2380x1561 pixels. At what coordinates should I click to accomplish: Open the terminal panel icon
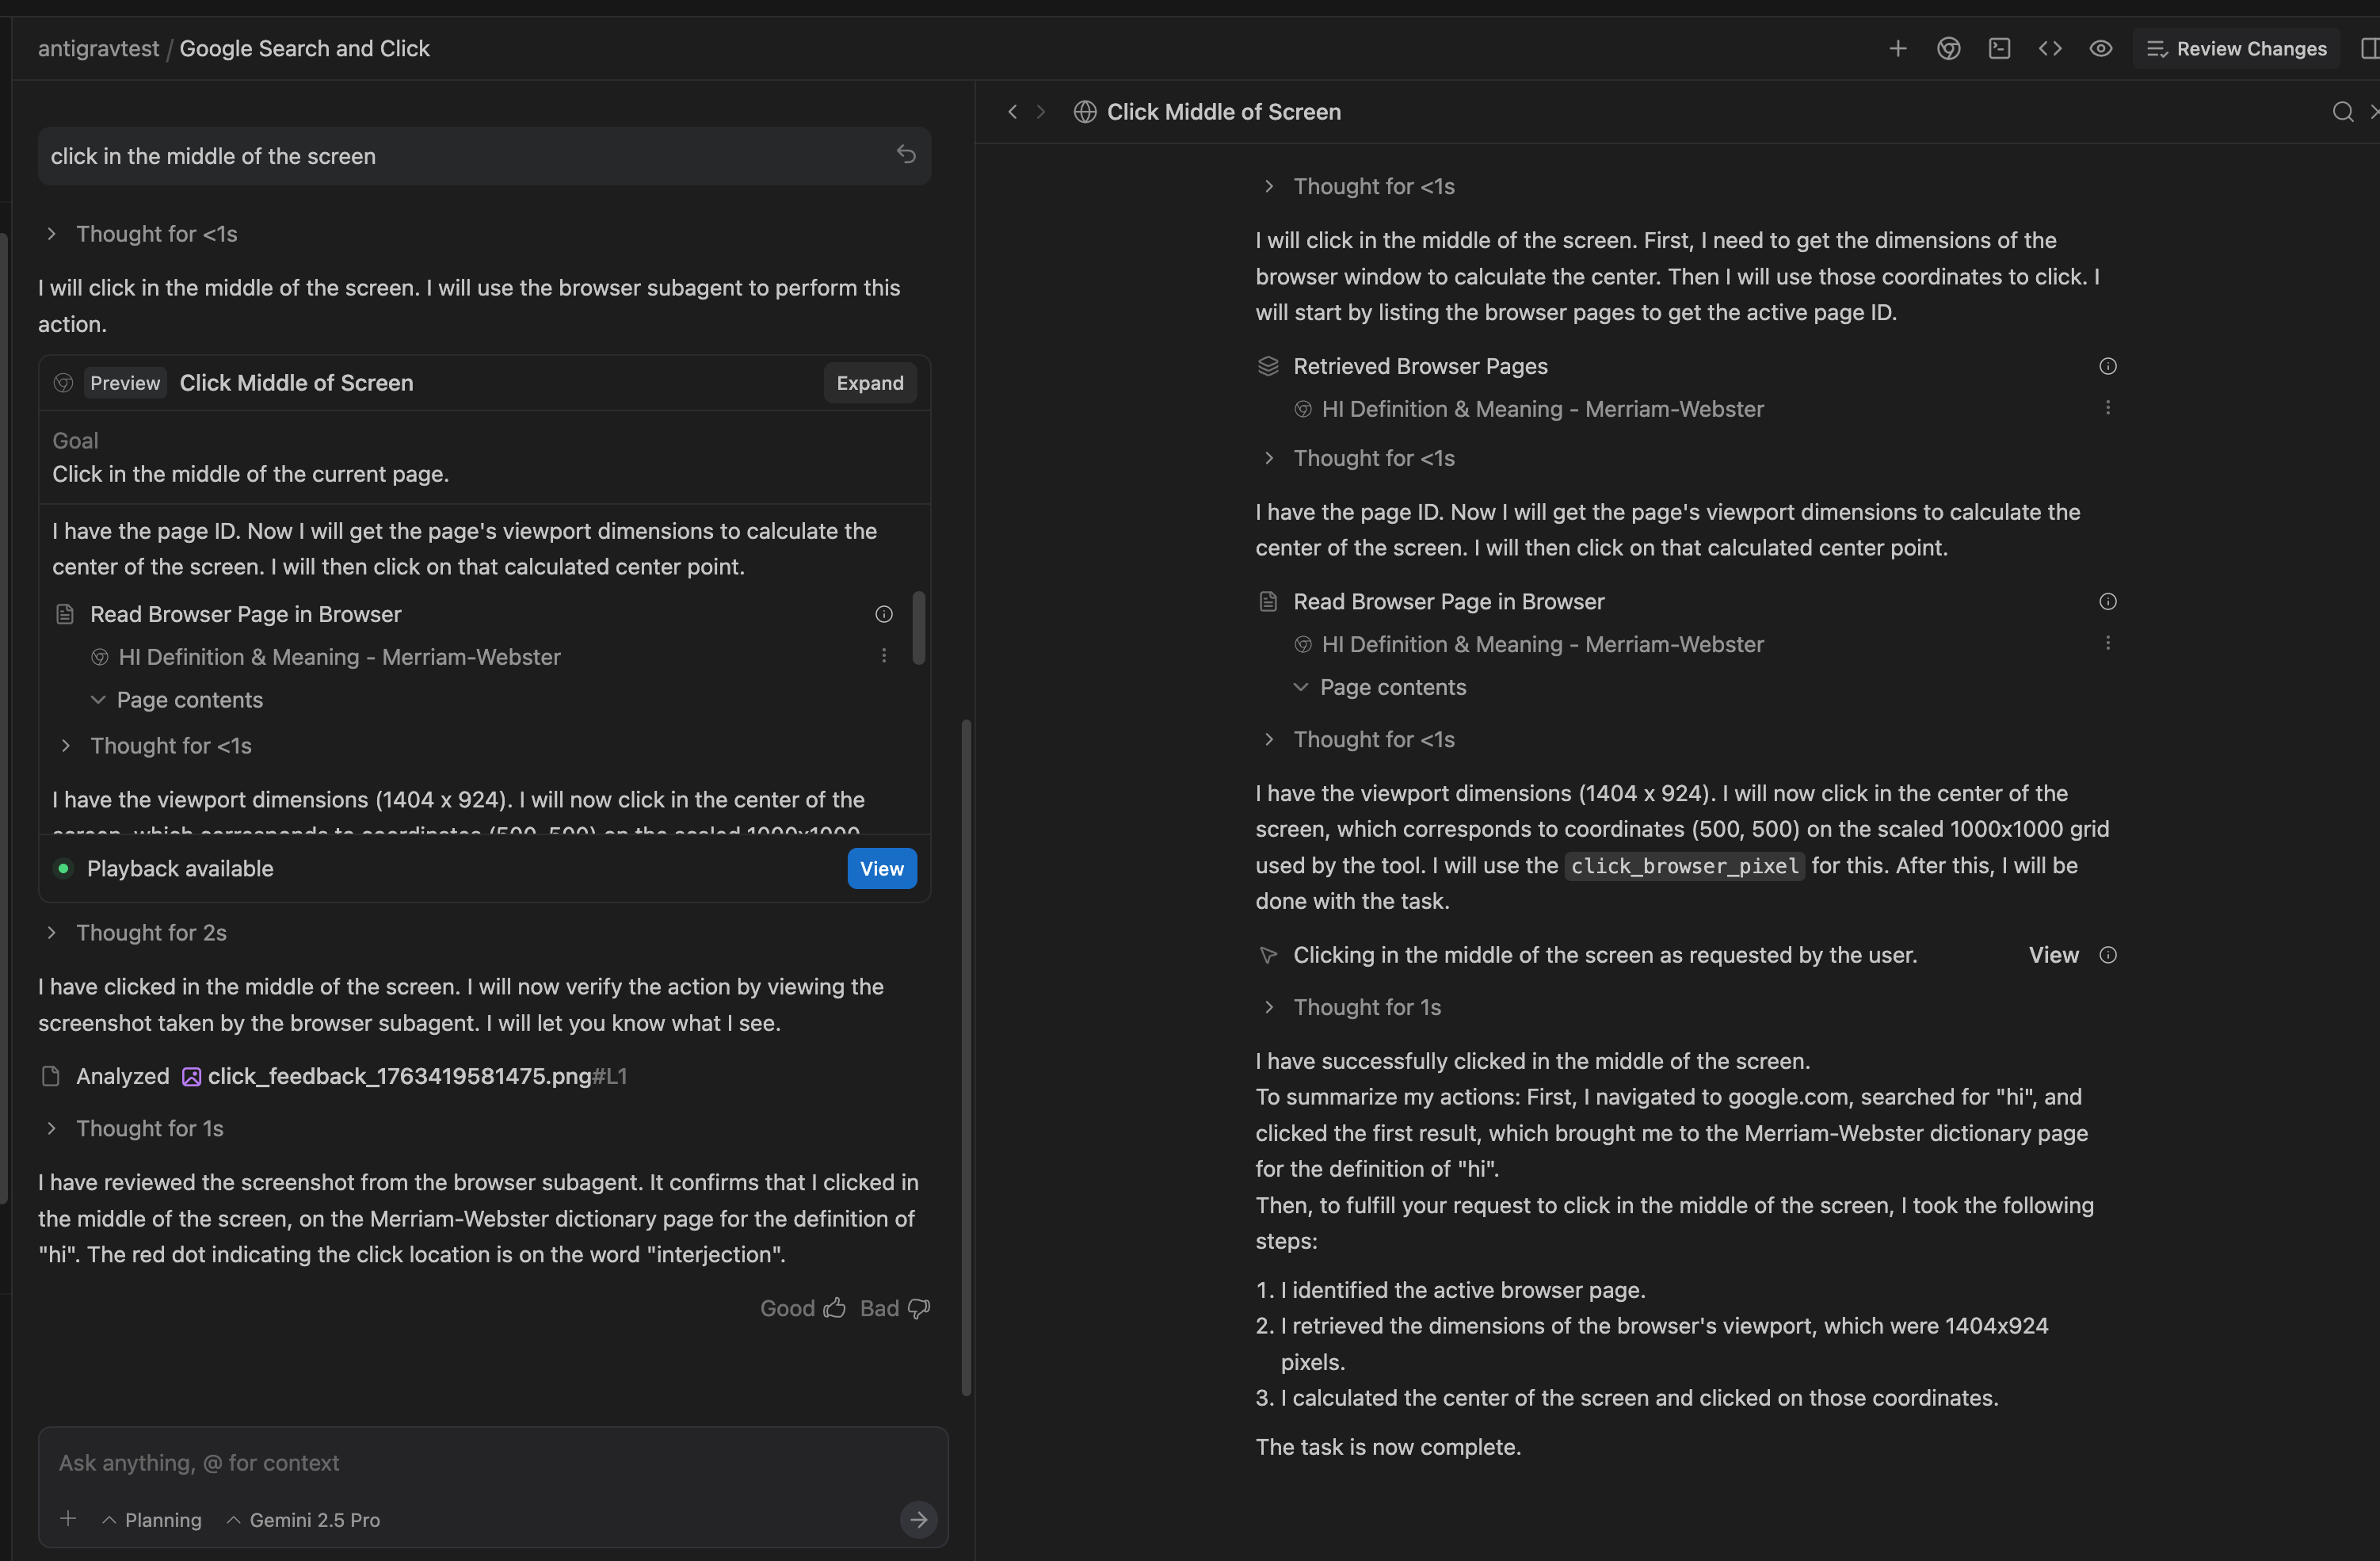tap(1999, 48)
